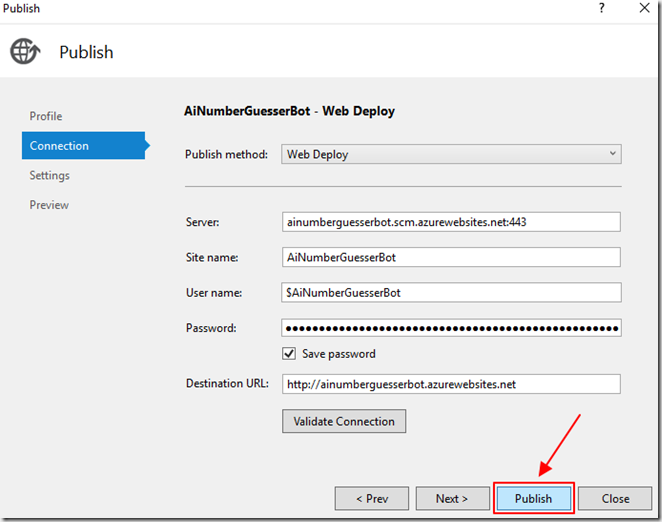Switch to the Preview step
The height and width of the screenshot is (522, 662).
[x=49, y=205]
